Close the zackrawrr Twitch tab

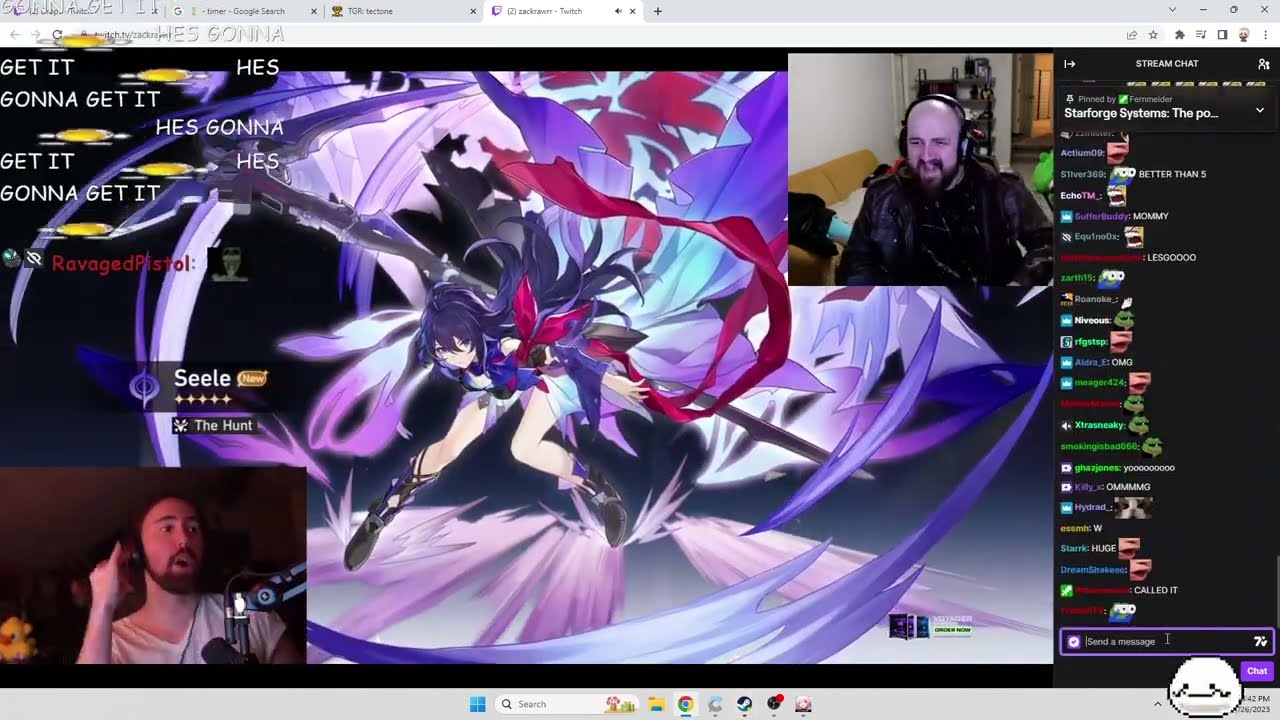coord(632,11)
